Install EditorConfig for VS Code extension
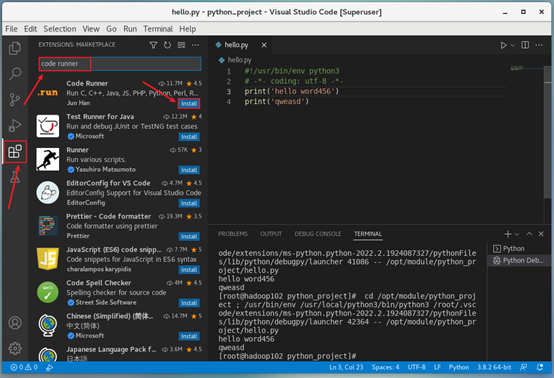 (189, 203)
